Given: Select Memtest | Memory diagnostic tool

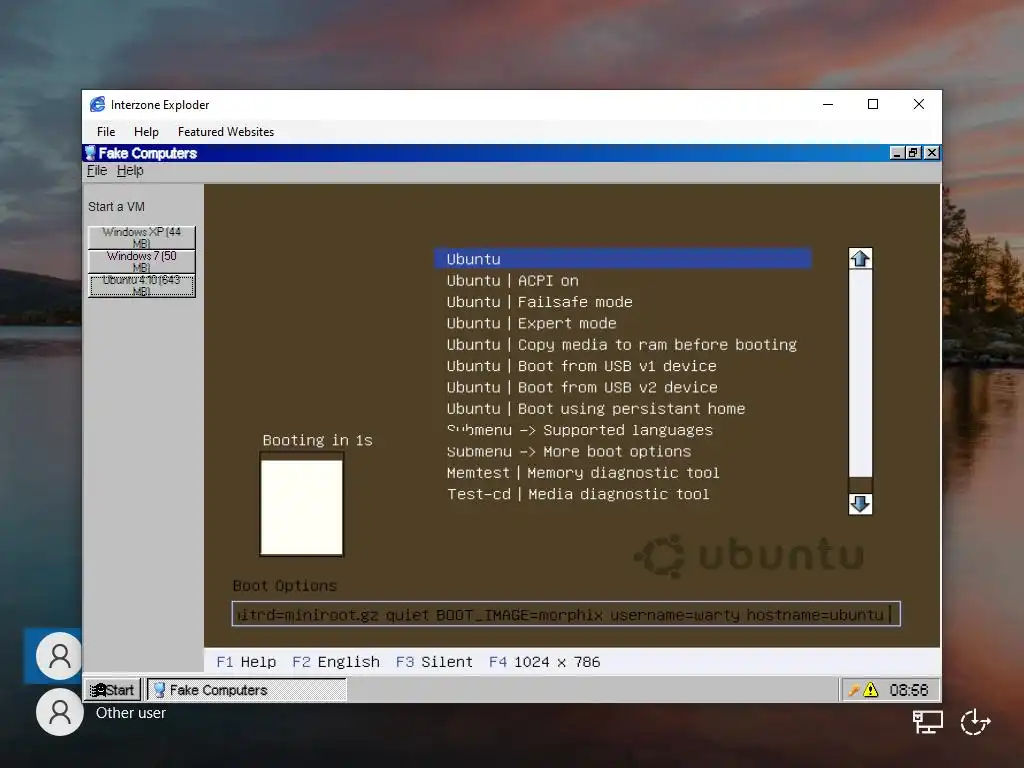Looking at the screenshot, I should tap(583, 473).
